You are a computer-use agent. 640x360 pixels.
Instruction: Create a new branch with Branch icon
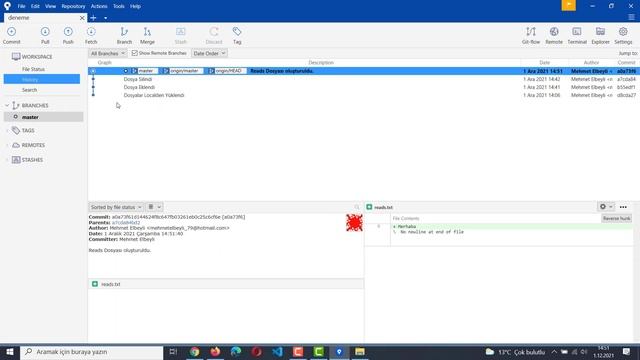124,36
